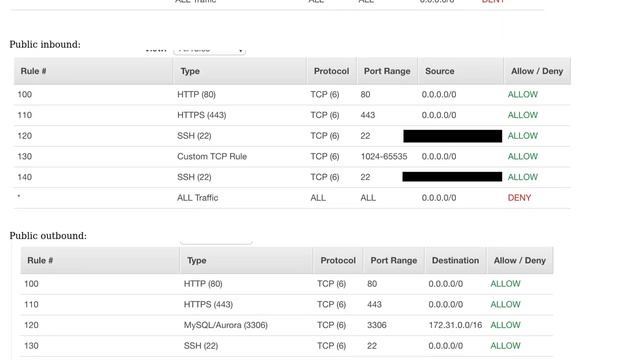Viewport: 640px width, 360px height.
Task: Click ALL Traffic type in inbound table
Action: click(x=198, y=198)
